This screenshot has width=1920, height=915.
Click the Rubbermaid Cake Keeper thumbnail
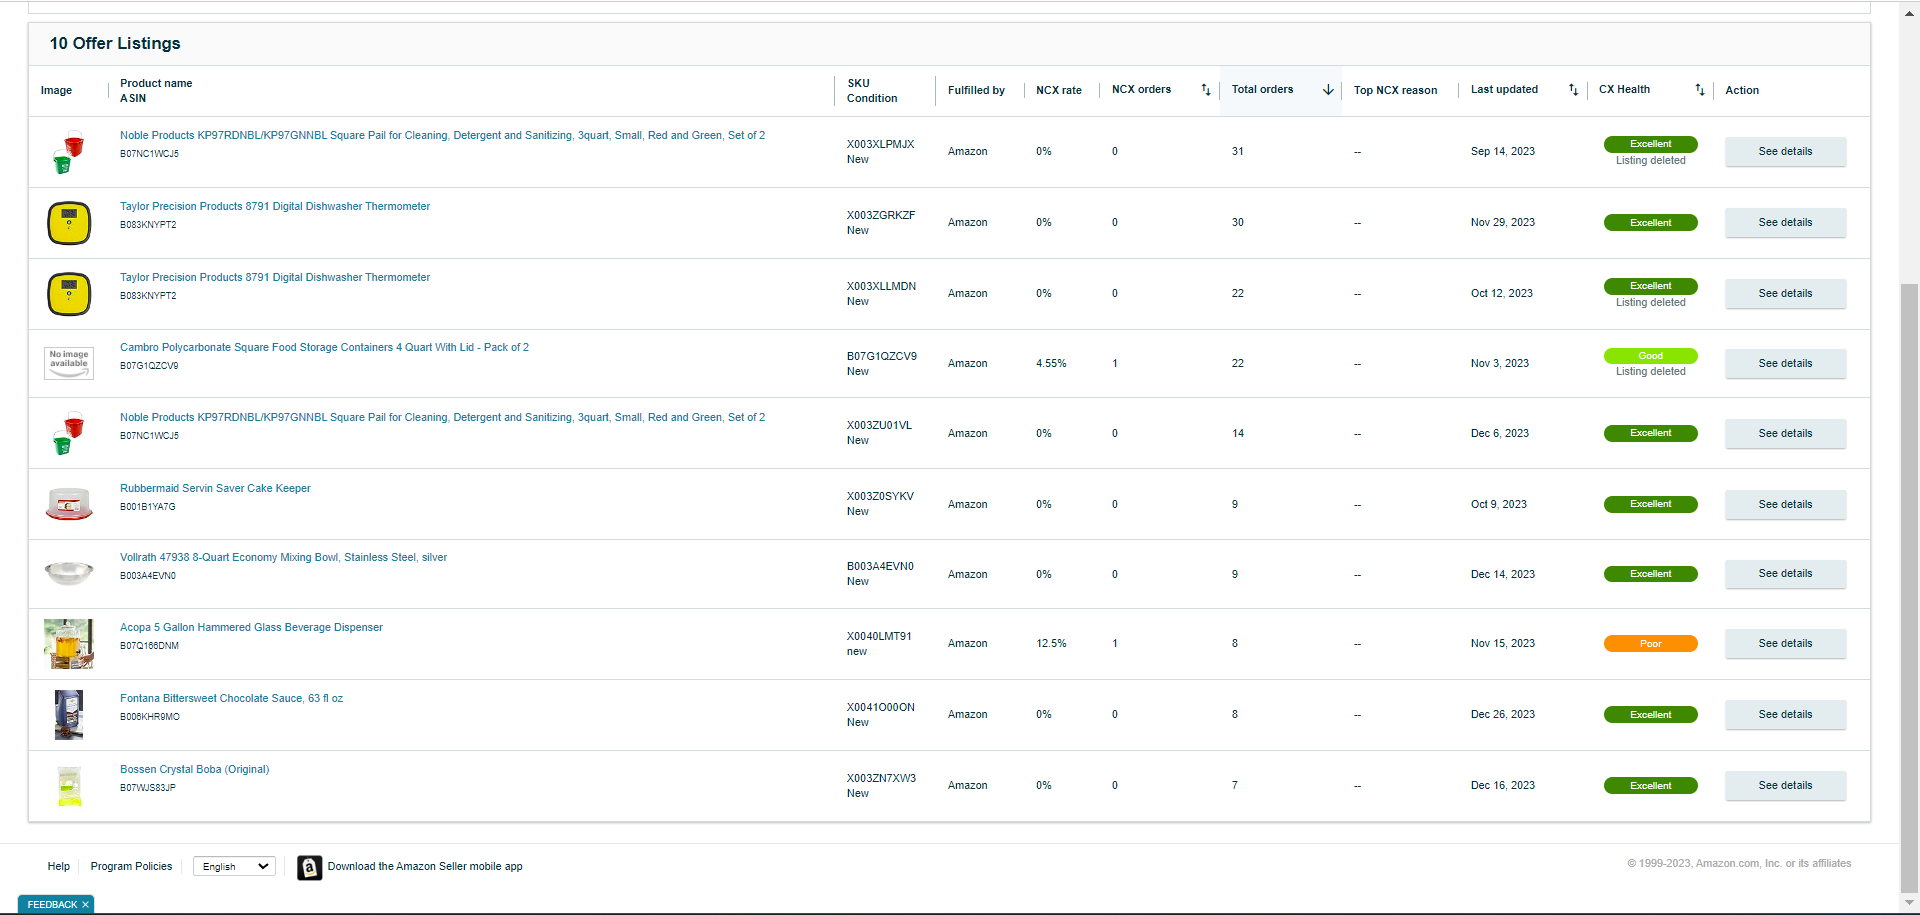point(69,504)
